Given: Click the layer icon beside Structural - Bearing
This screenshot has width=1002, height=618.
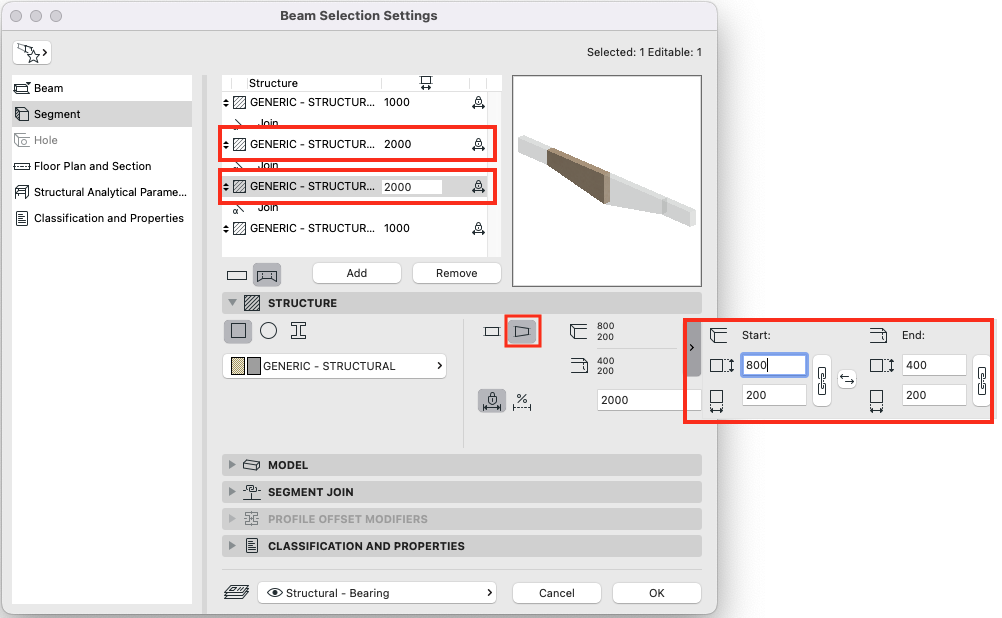Looking at the screenshot, I should (236, 592).
